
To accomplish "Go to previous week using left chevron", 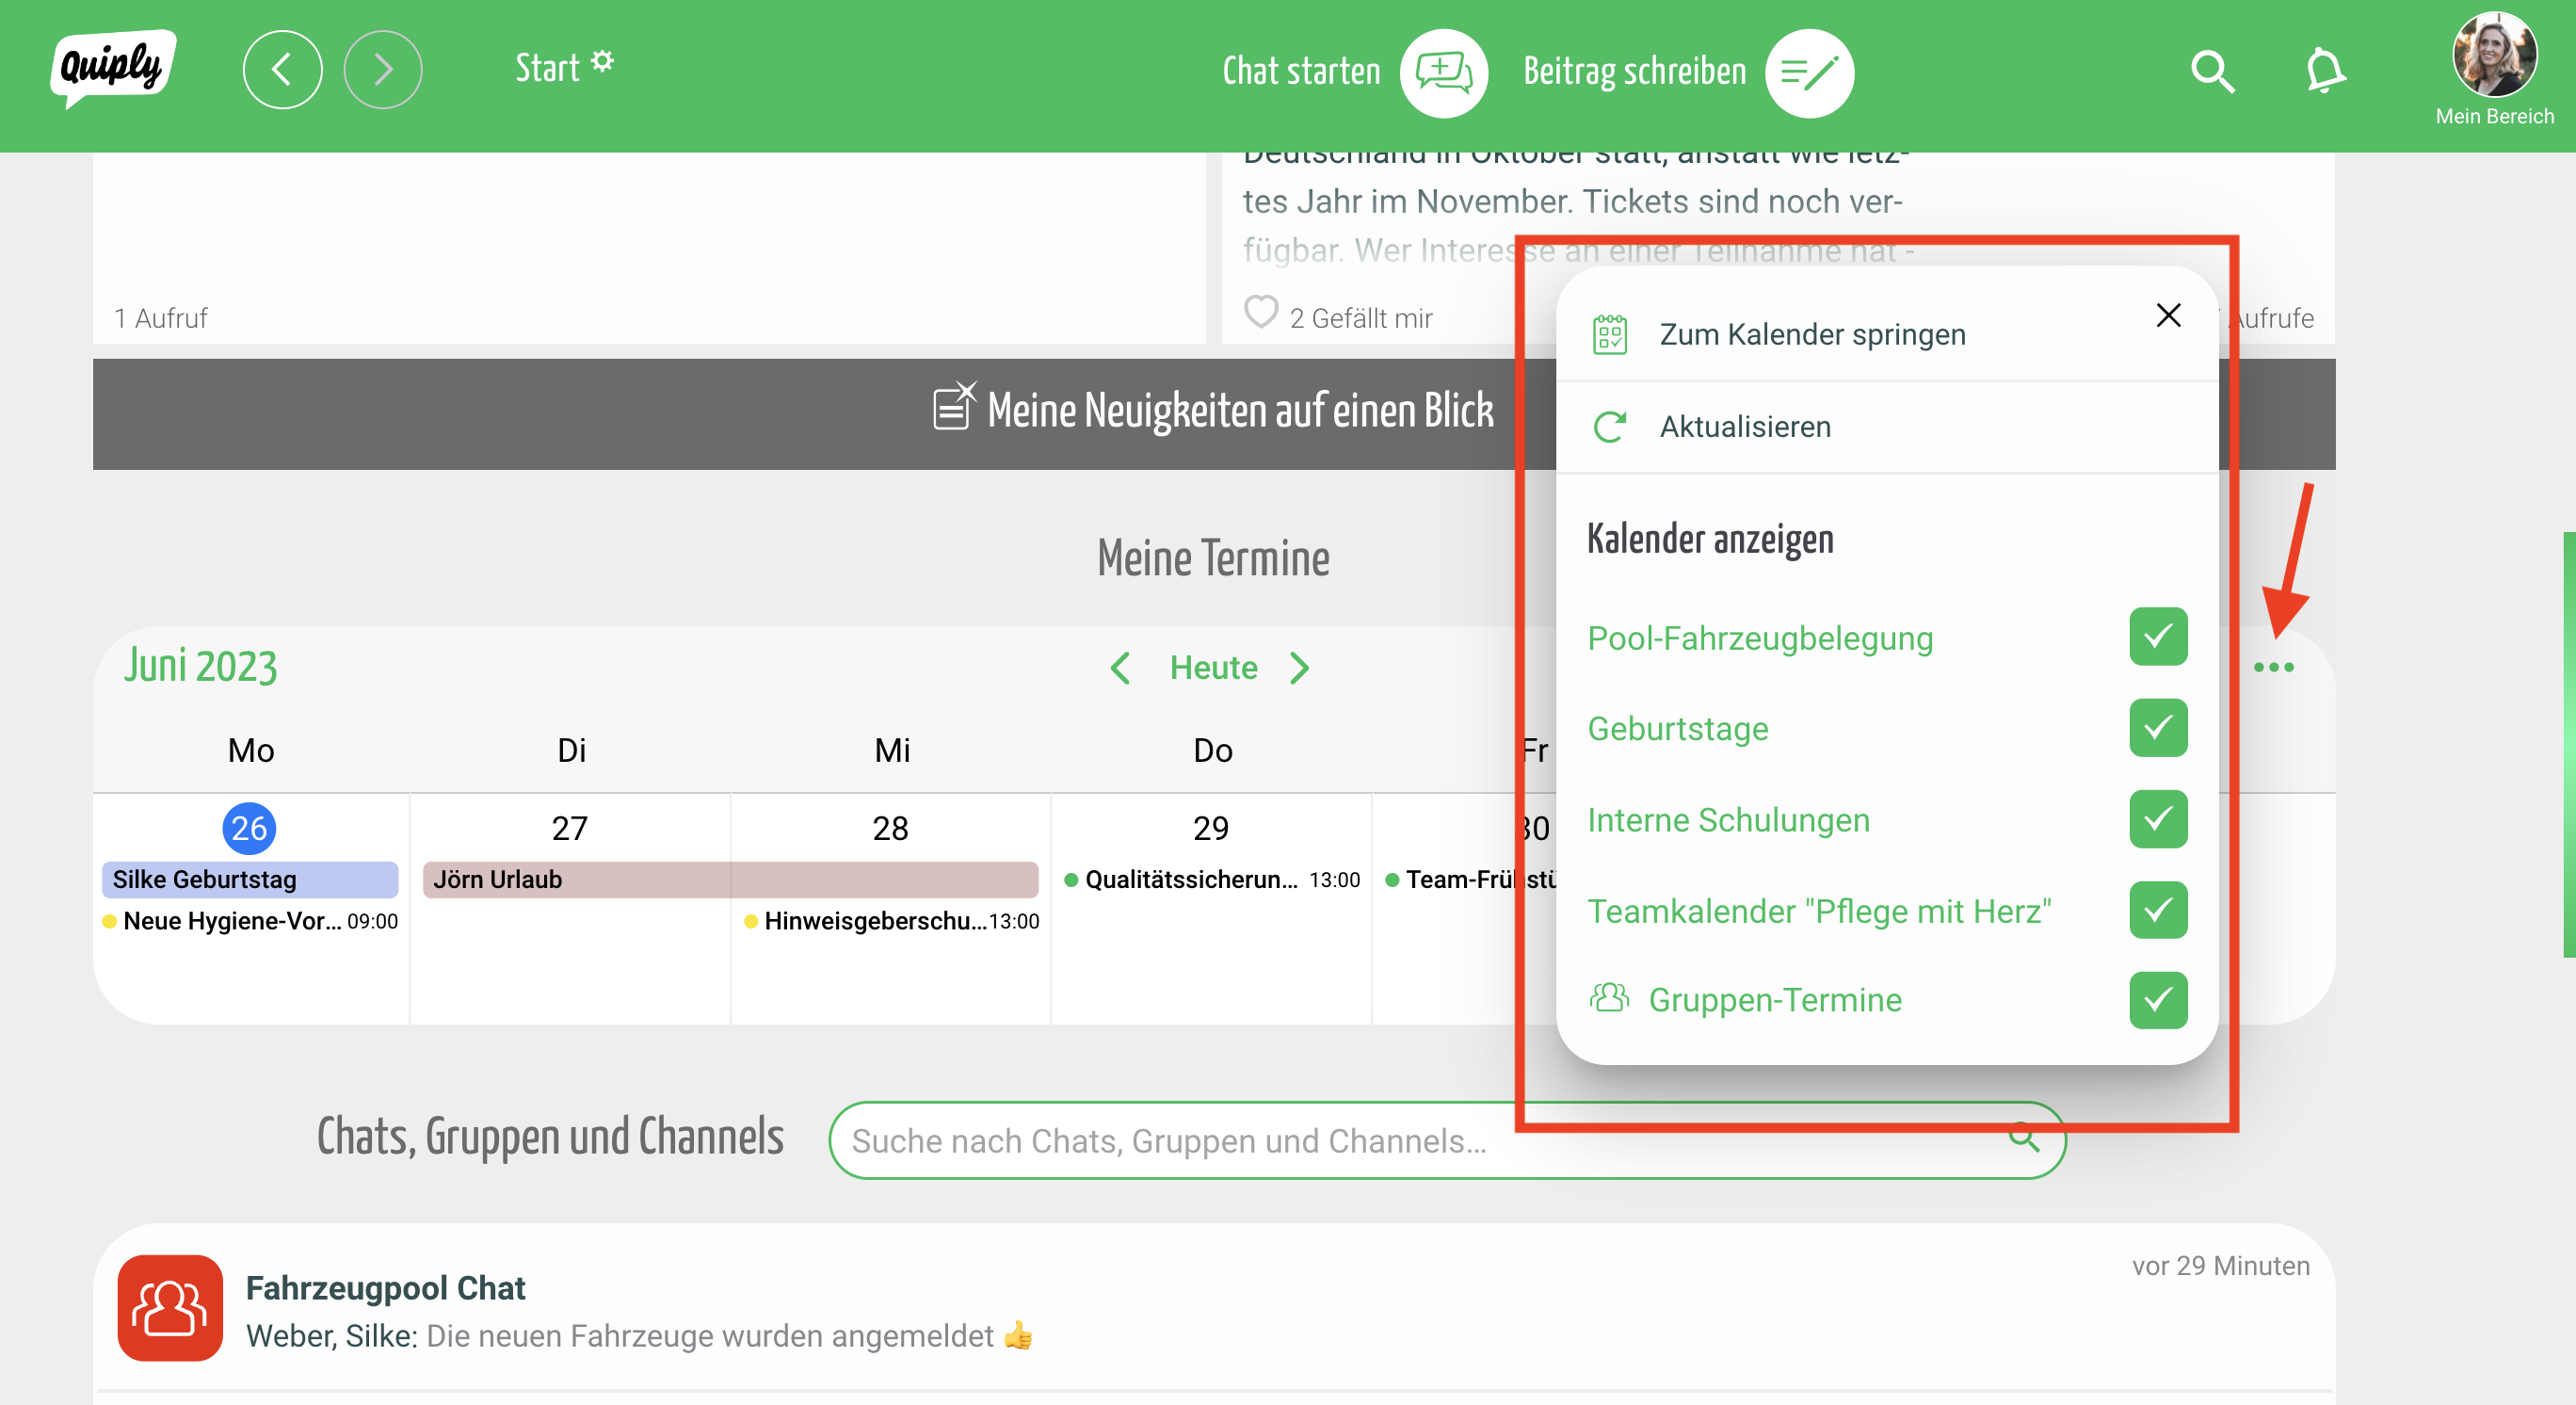I will tap(1120, 668).
